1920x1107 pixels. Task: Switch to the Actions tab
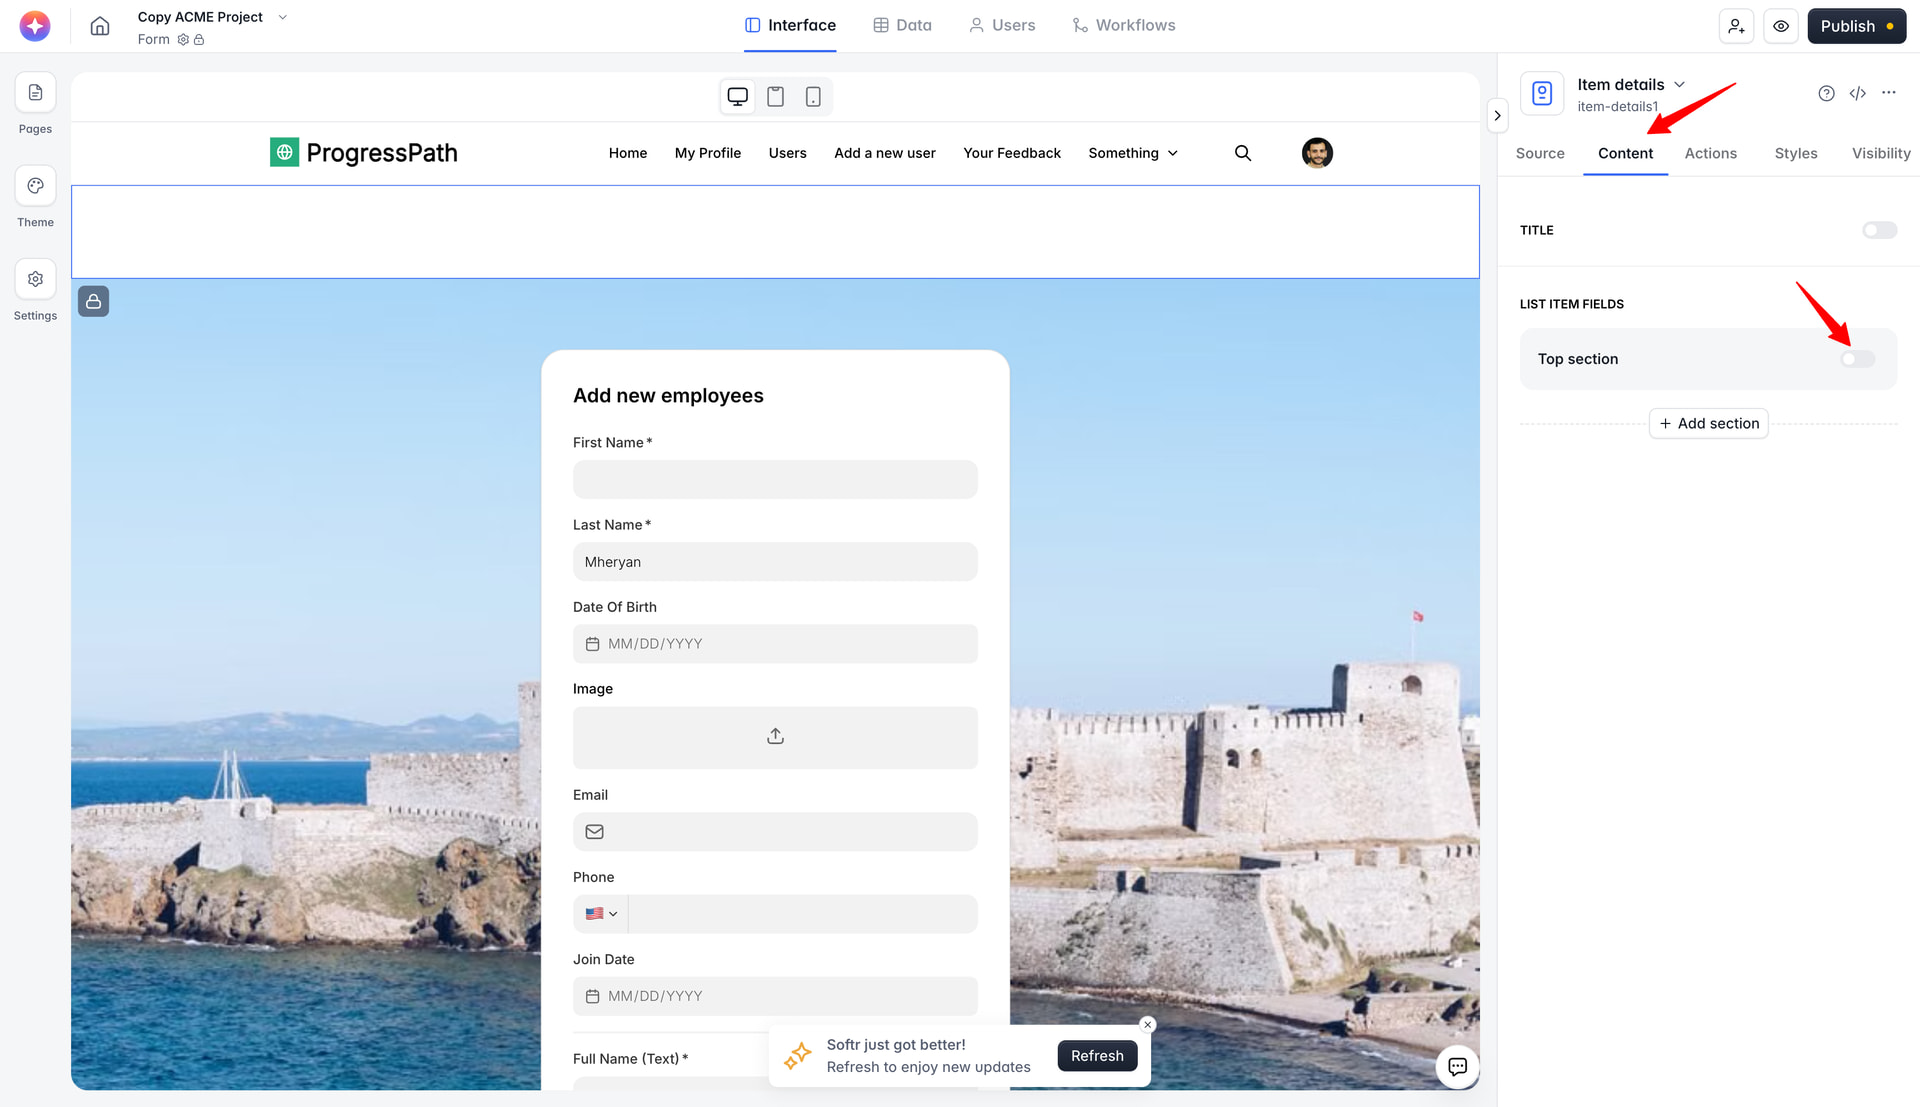(x=1710, y=153)
